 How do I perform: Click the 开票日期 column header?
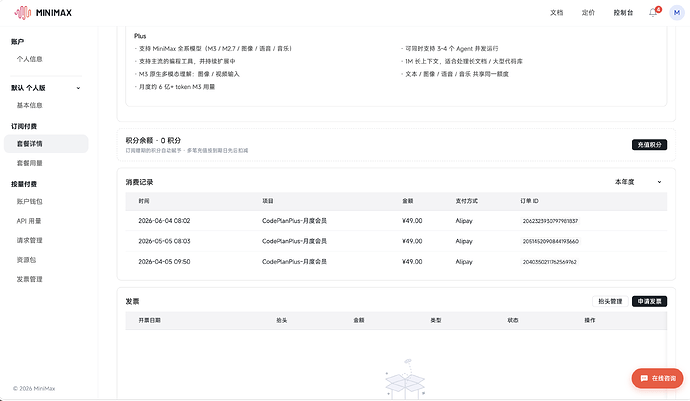(149, 320)
